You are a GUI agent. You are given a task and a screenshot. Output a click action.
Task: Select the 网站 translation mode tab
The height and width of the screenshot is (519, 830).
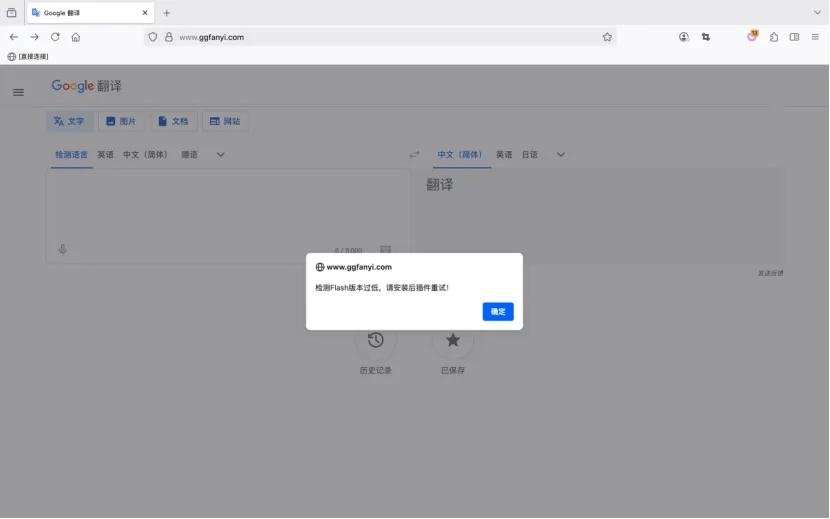coord(225,121)
